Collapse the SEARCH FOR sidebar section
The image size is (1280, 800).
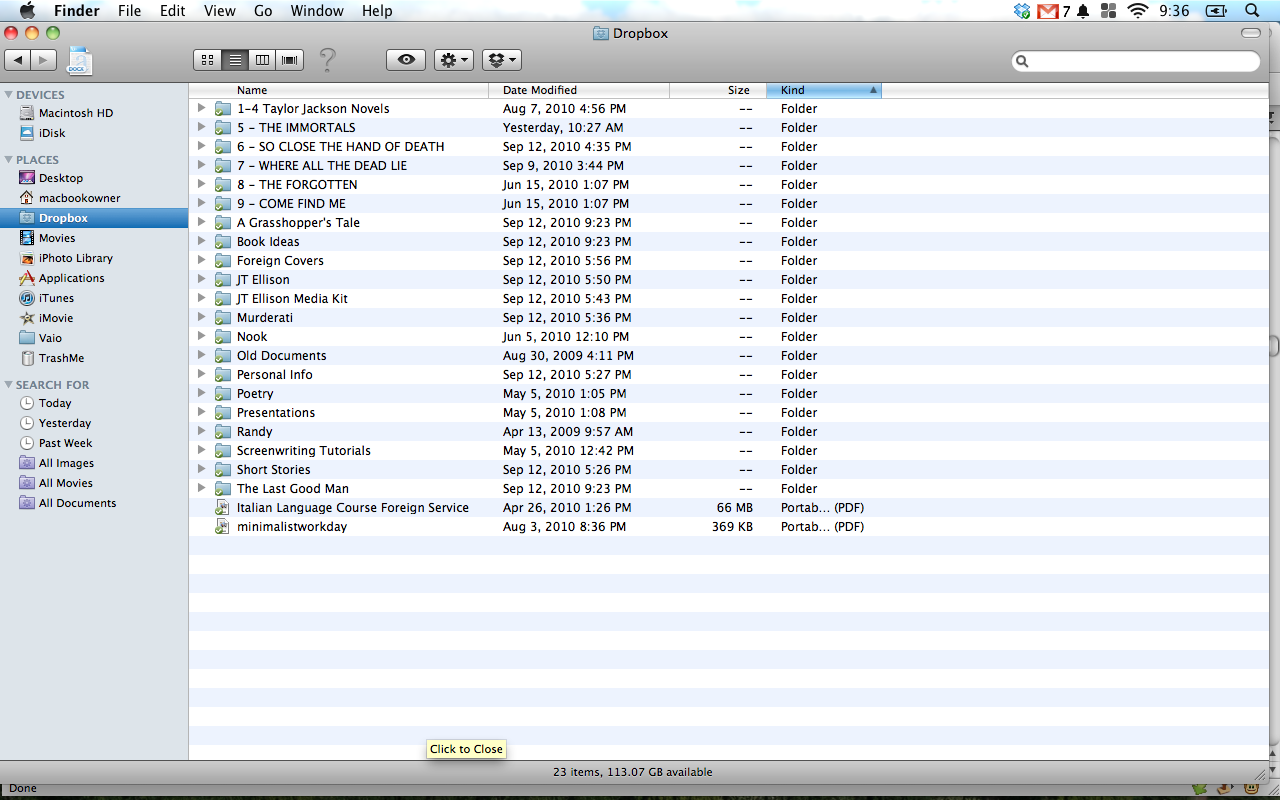[9, 385]
